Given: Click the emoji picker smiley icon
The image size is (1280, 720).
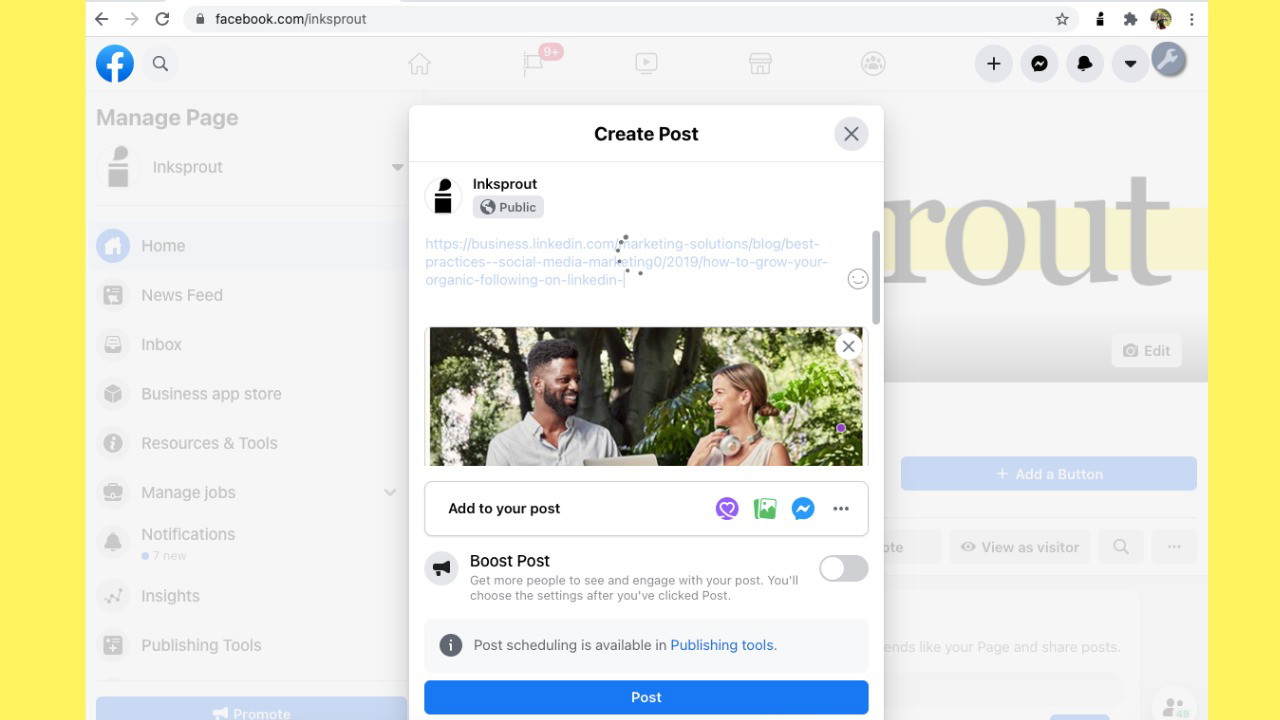Looking at the screenshot, I should tap(857, 279).
